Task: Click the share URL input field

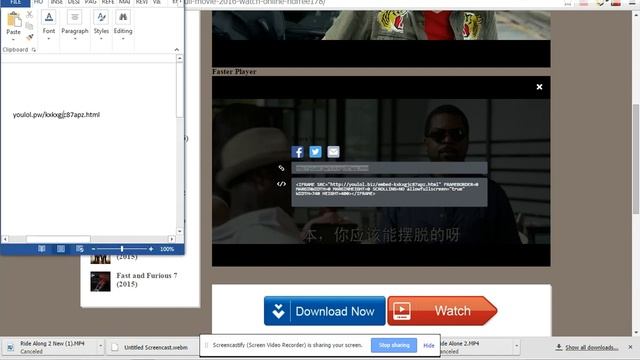Action: coord(389,168)
